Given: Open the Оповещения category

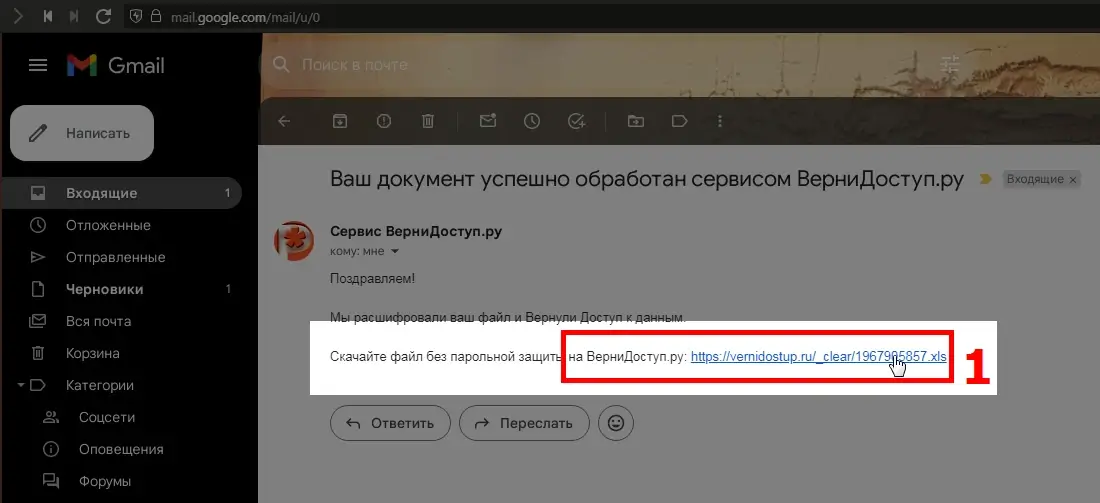Looking at the screenshot, I should coord(121,449).
